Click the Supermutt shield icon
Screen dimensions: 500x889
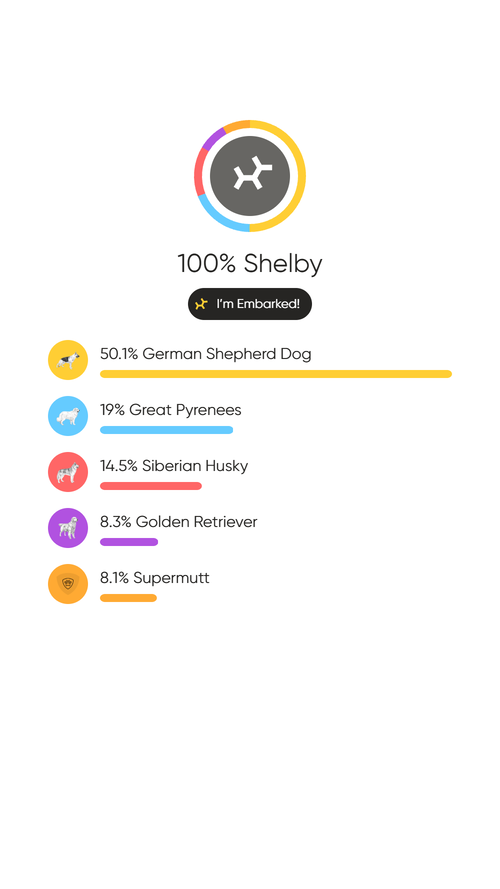68,584
